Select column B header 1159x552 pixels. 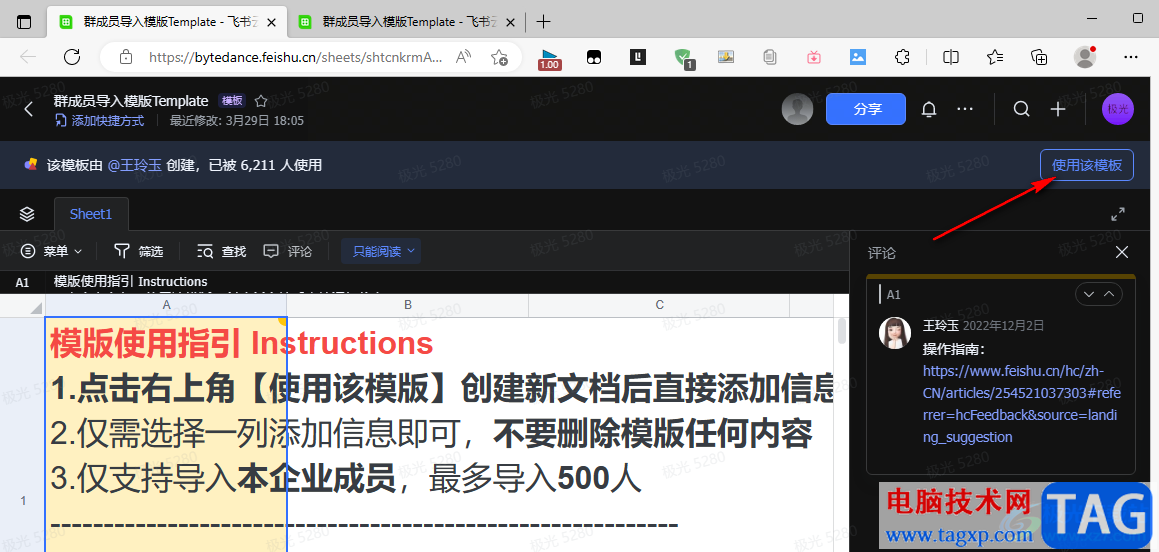click(x=407, y=305)
